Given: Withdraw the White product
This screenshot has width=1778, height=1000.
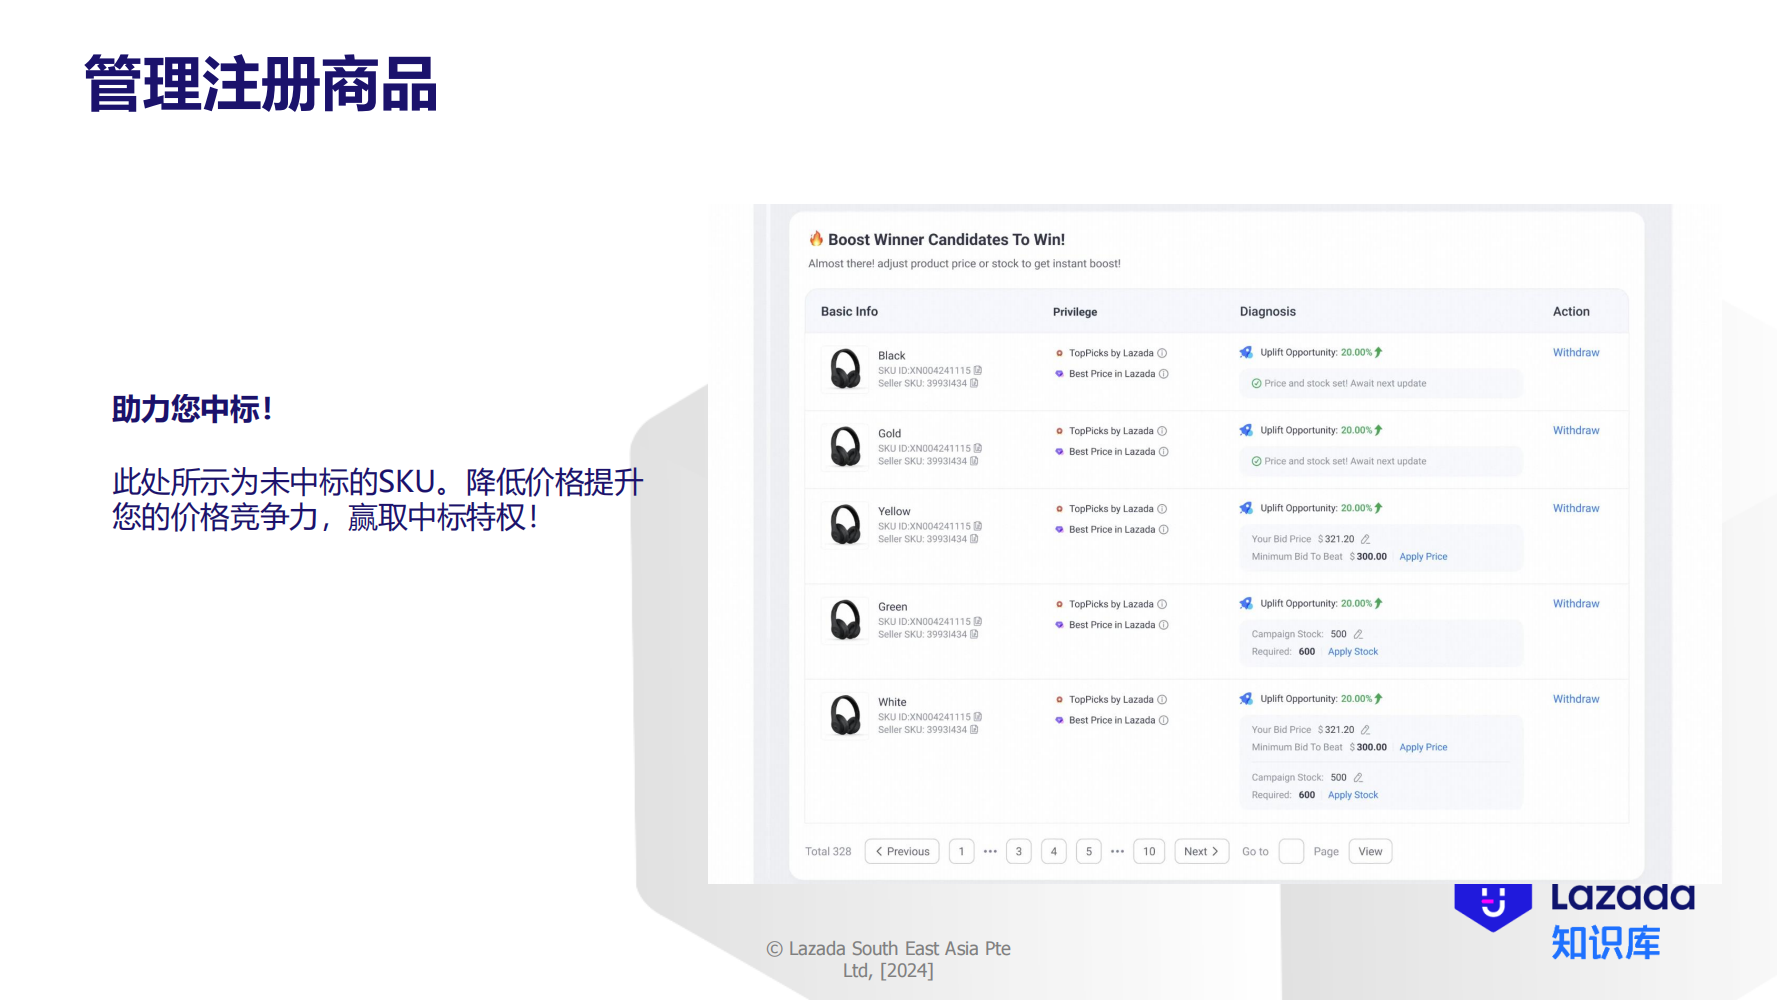Looking at the screenshot, I should [1576, 700].
